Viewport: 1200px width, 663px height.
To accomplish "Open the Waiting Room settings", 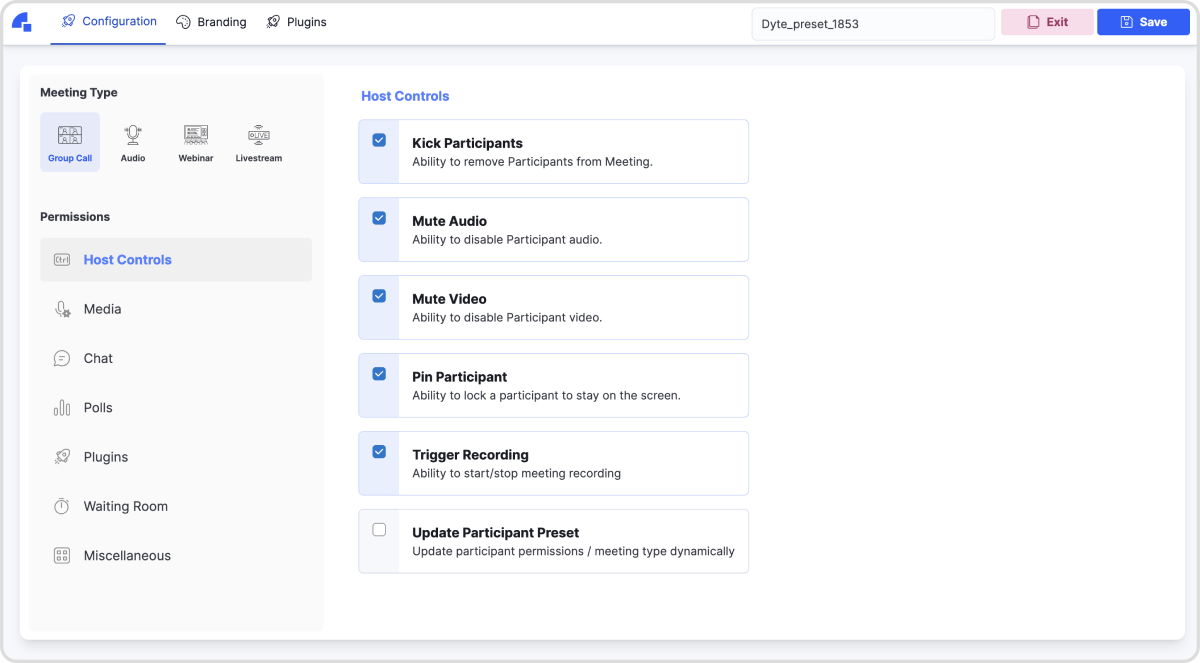I will click(x=125, y=506).
